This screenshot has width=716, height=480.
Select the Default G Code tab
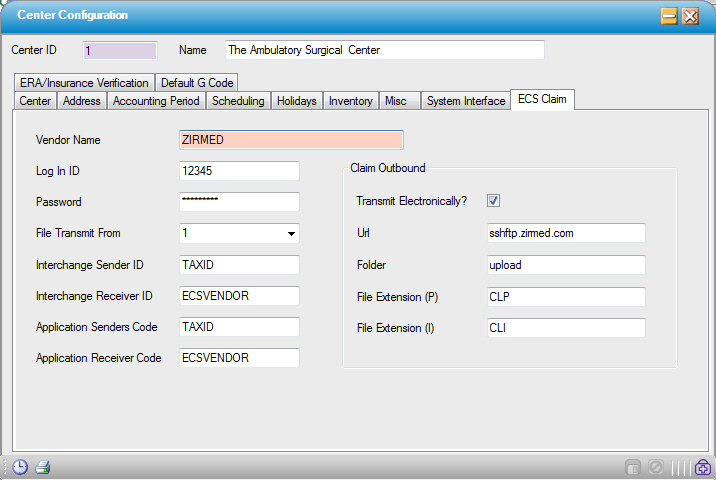197,83
